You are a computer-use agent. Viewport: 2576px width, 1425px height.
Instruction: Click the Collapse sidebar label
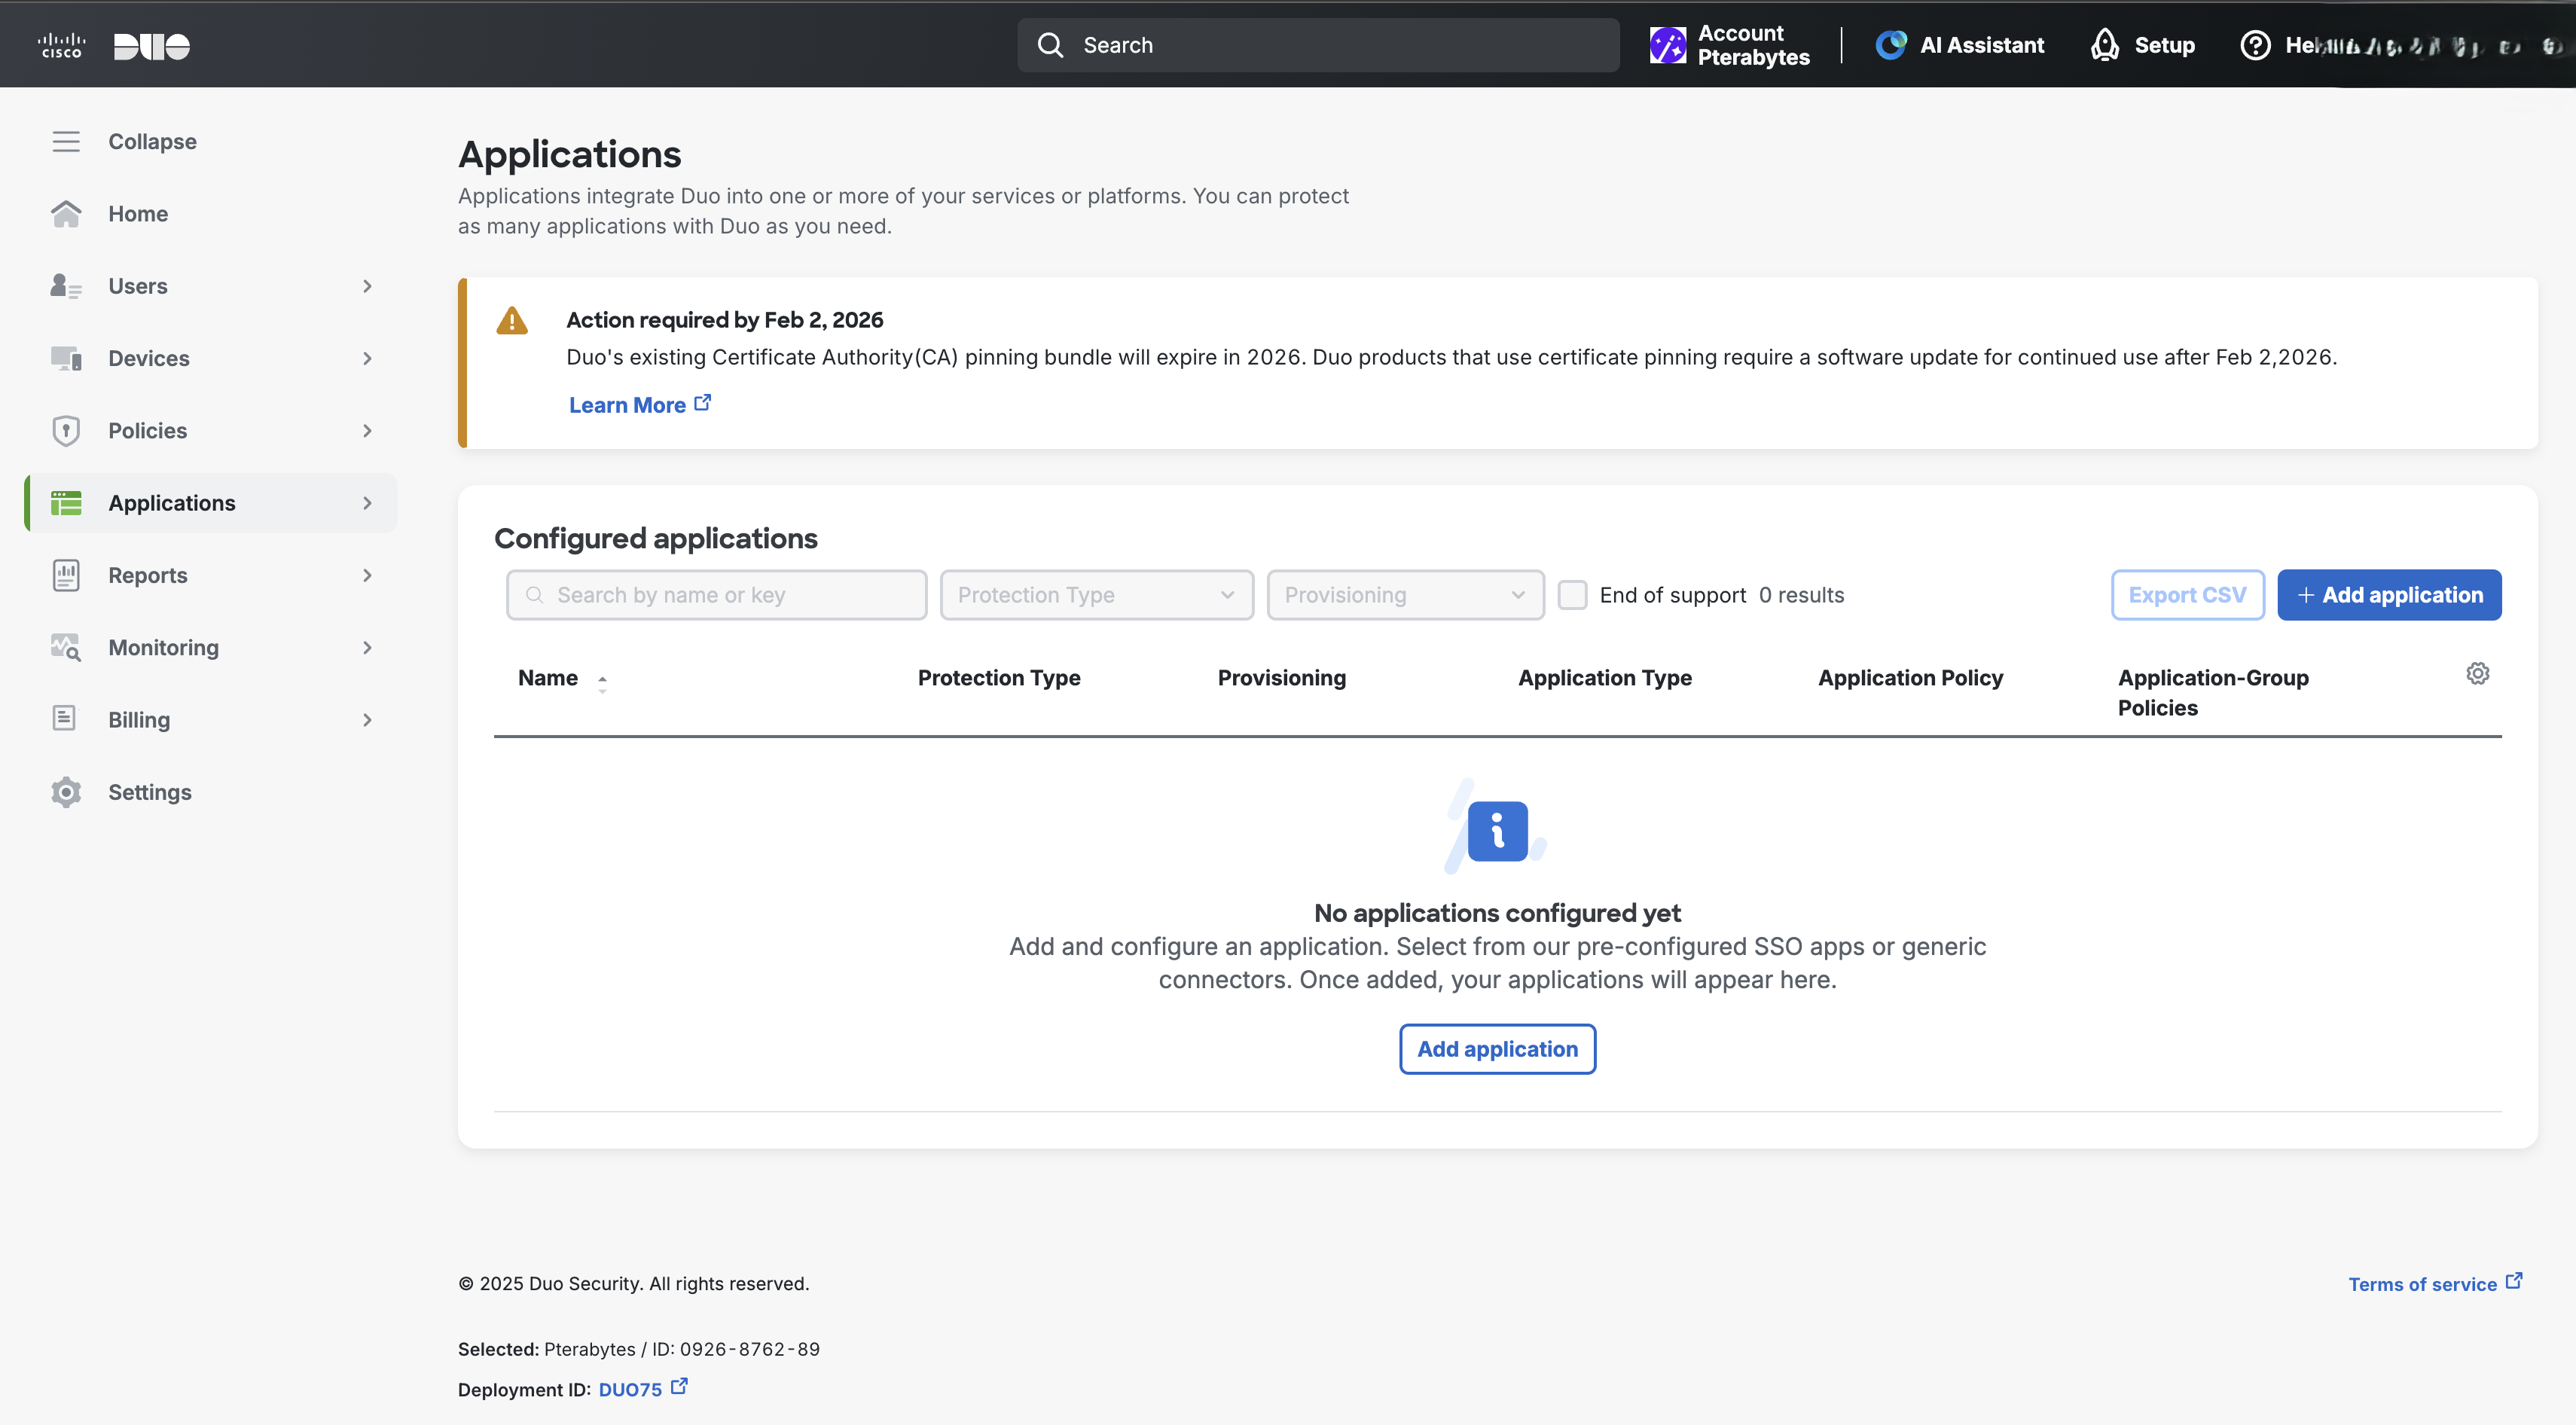(152, 141)
